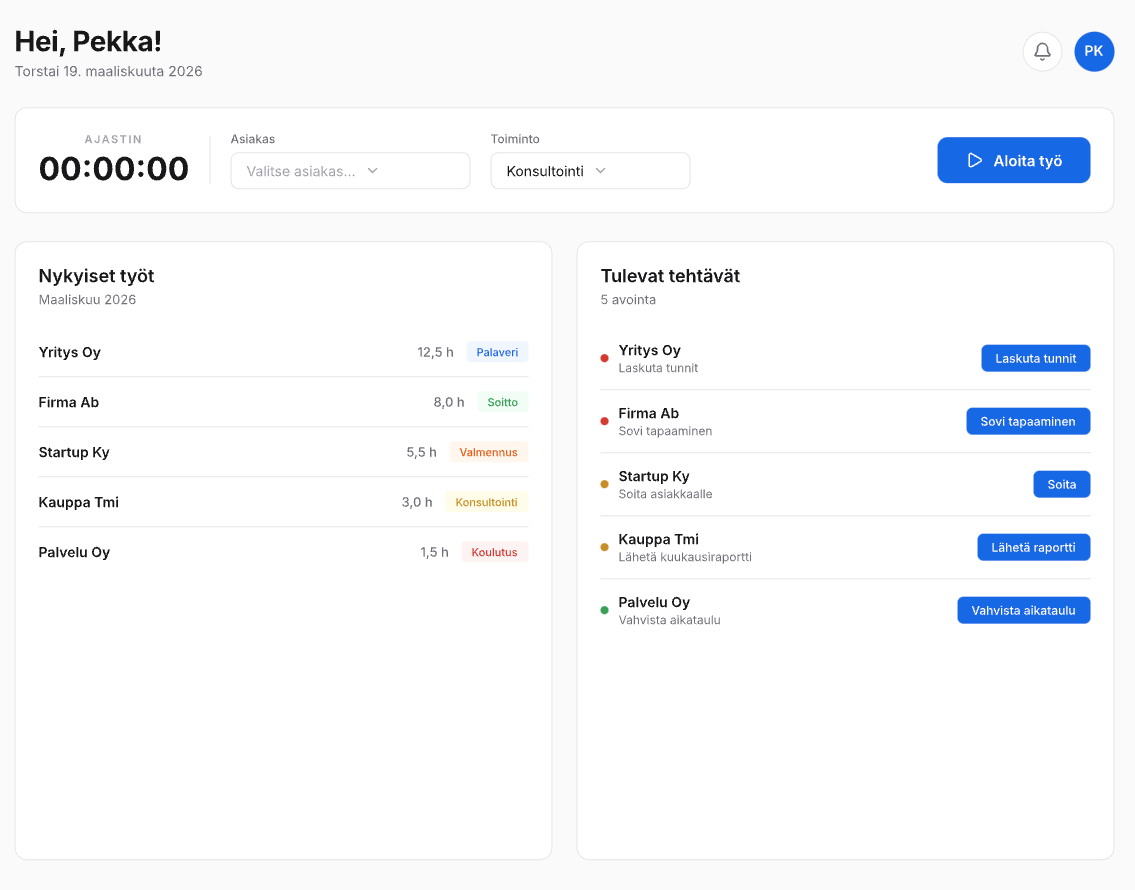Click the 00:00:00 timer display
This screenshot has width=1135, height=890.
pyautogui.click(x=114, y=168)
